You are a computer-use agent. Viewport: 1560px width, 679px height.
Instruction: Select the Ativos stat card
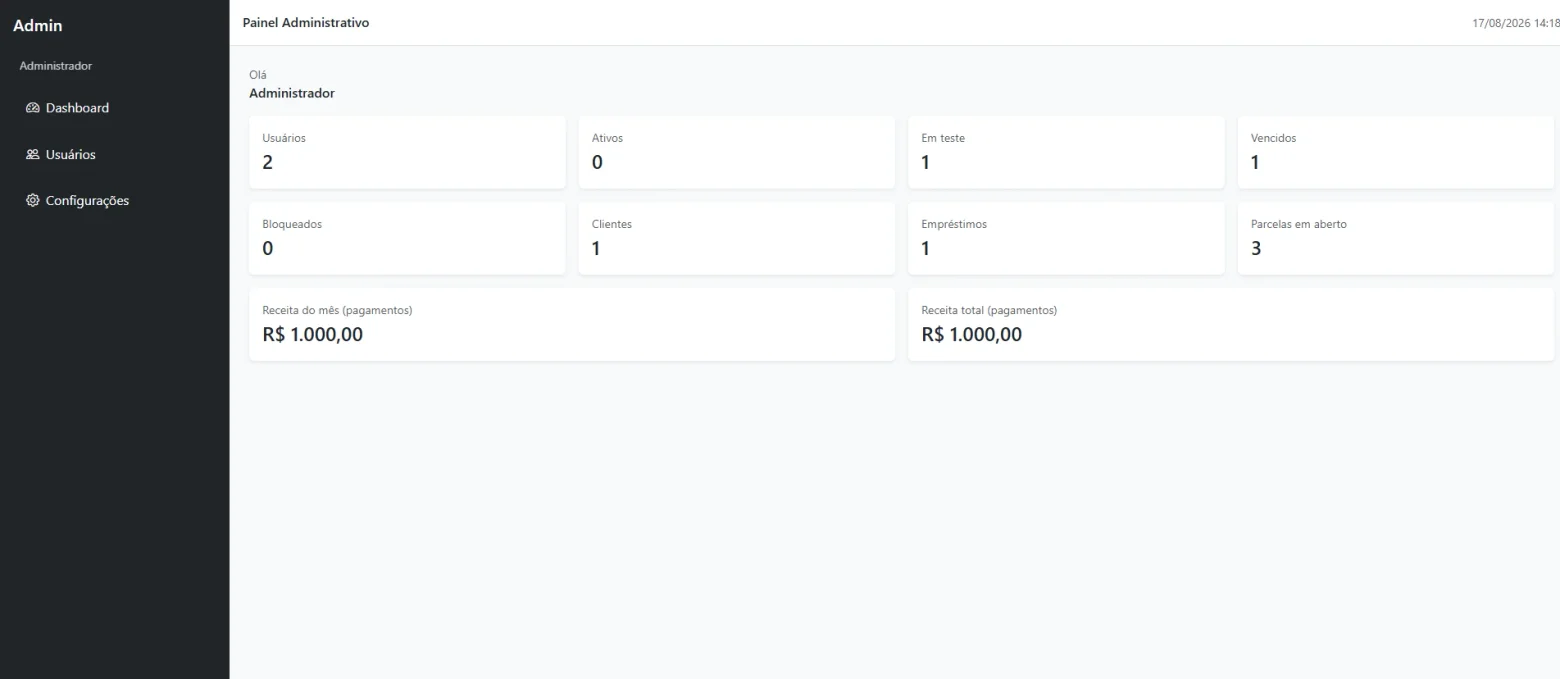tap(737, 152)
